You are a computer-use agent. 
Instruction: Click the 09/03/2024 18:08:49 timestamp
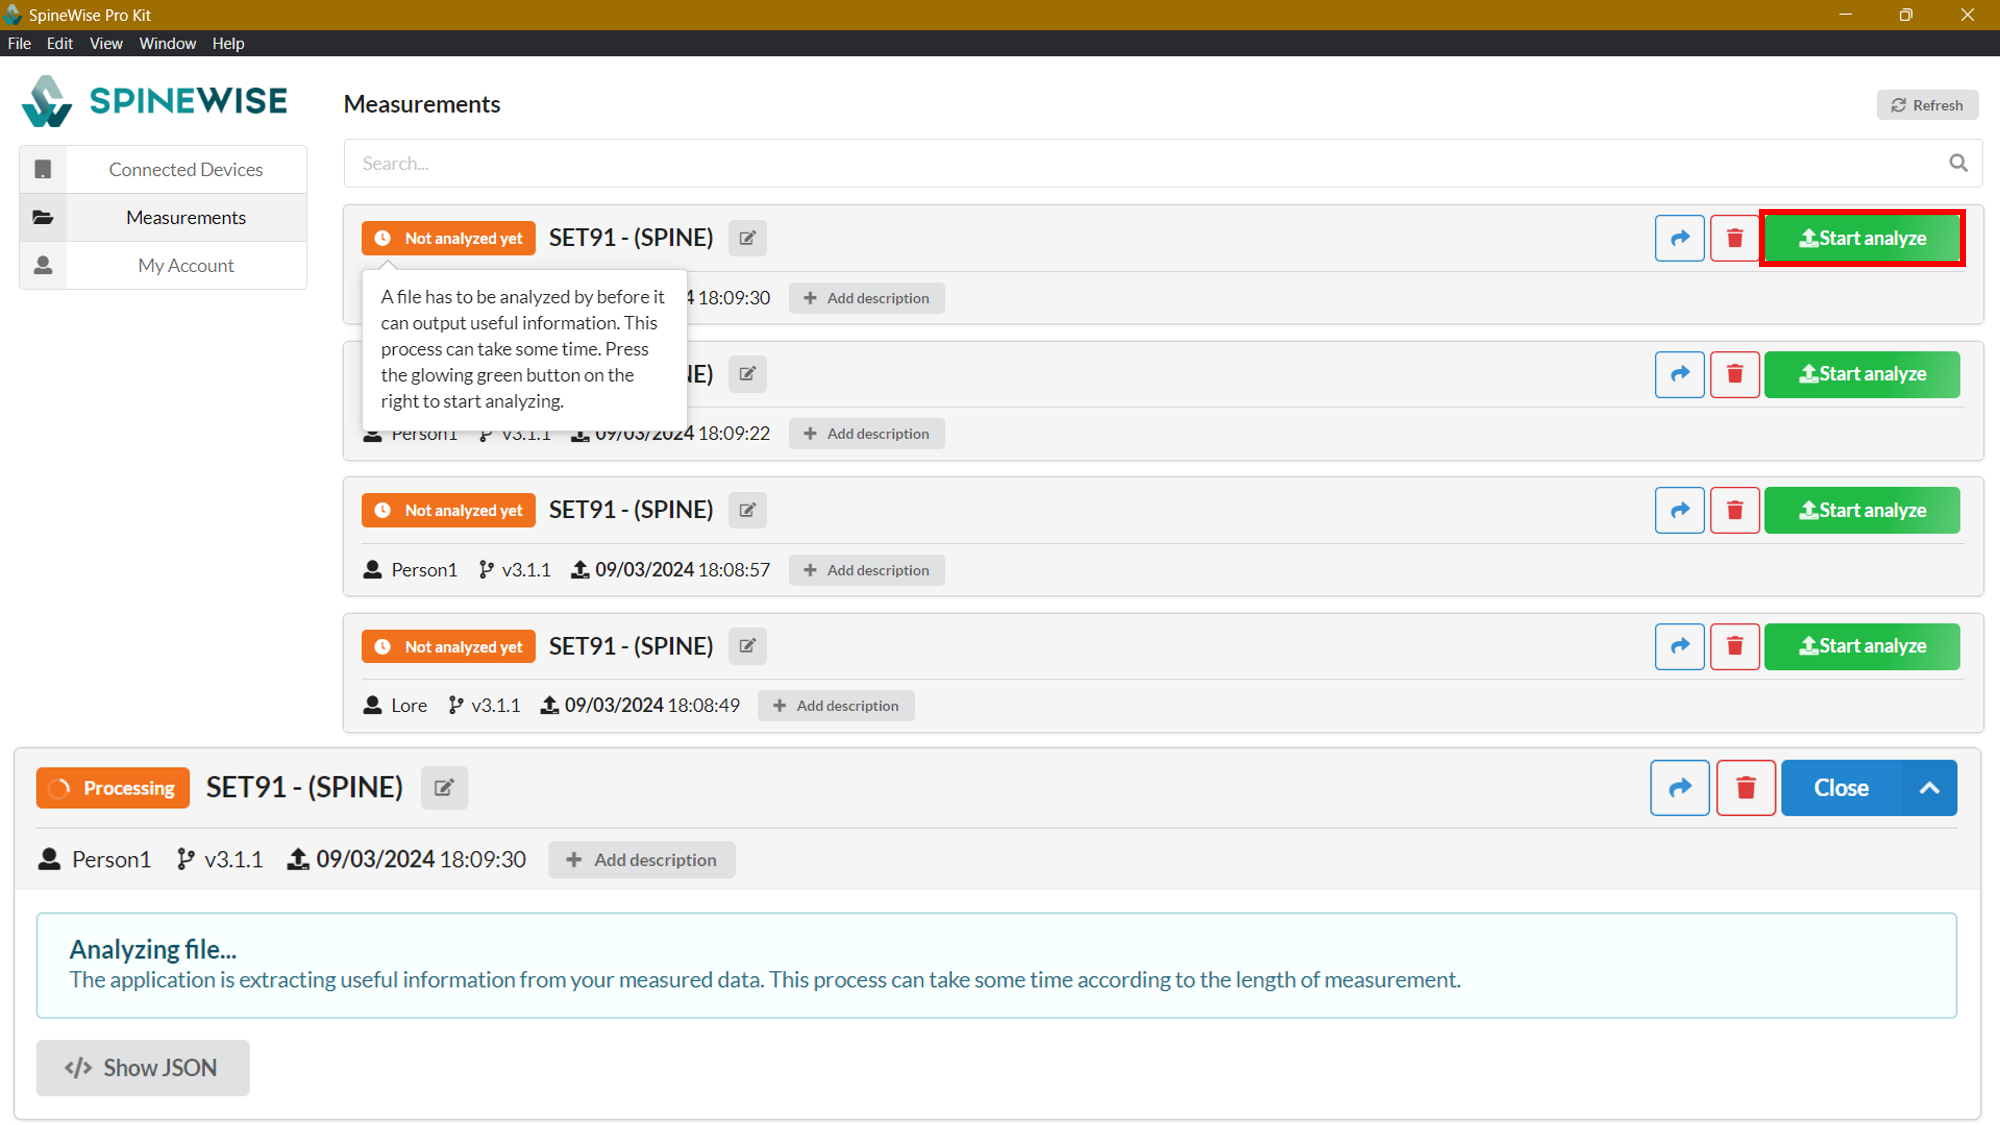click(x=652, y=706)
